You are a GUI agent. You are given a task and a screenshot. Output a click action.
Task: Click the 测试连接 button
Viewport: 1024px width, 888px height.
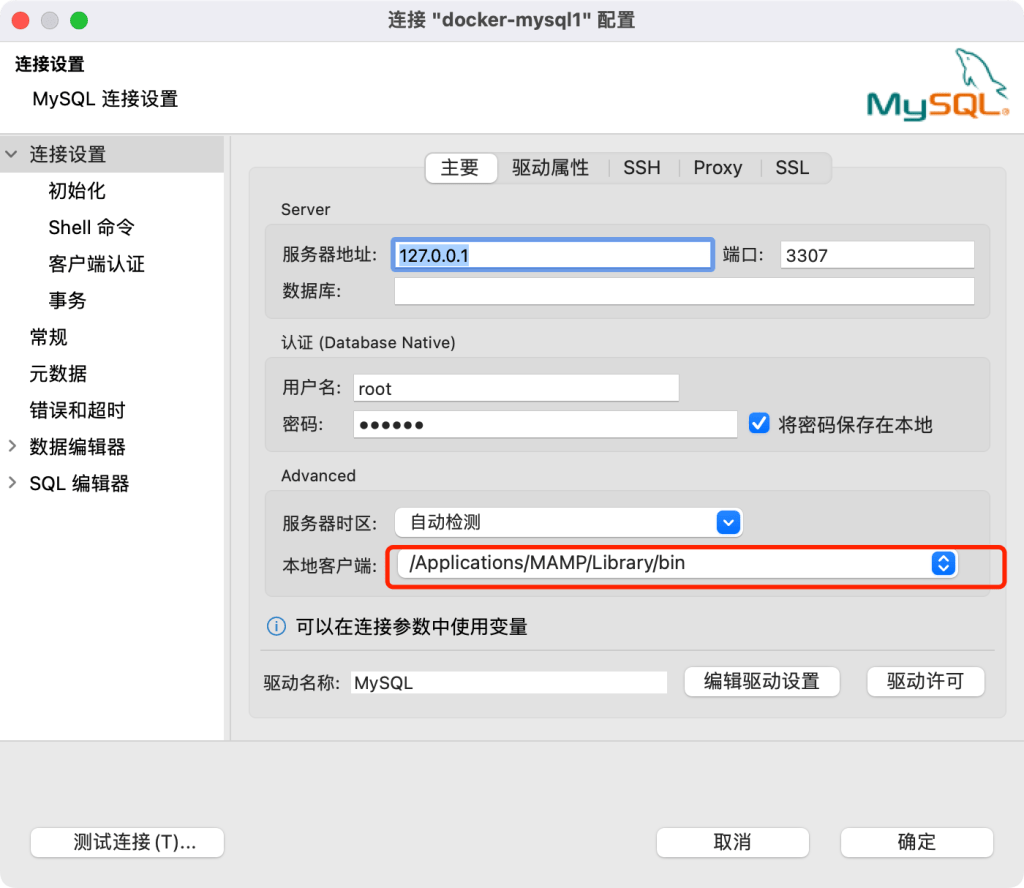click(x=127, y=842)
